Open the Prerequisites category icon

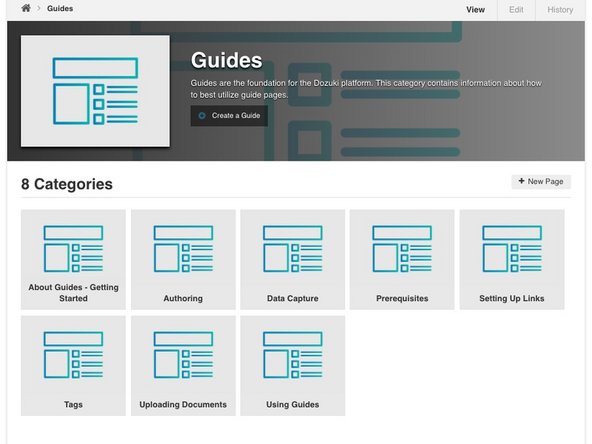tap(402, 248)
